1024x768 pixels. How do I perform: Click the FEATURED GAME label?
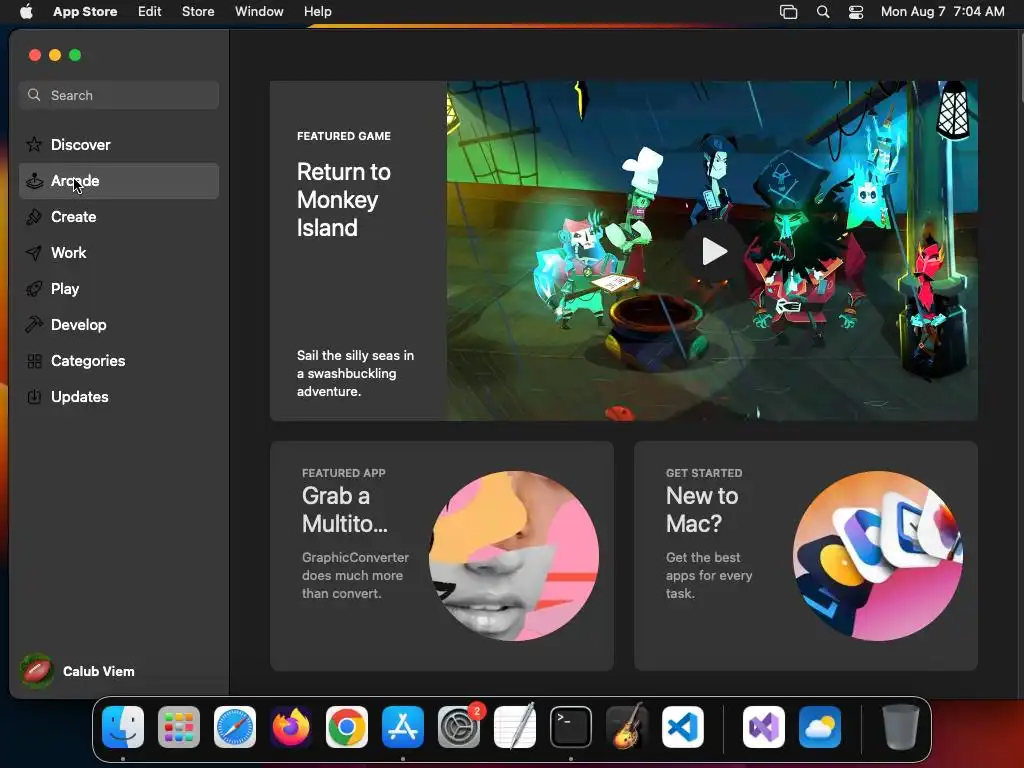pos(344,136)
